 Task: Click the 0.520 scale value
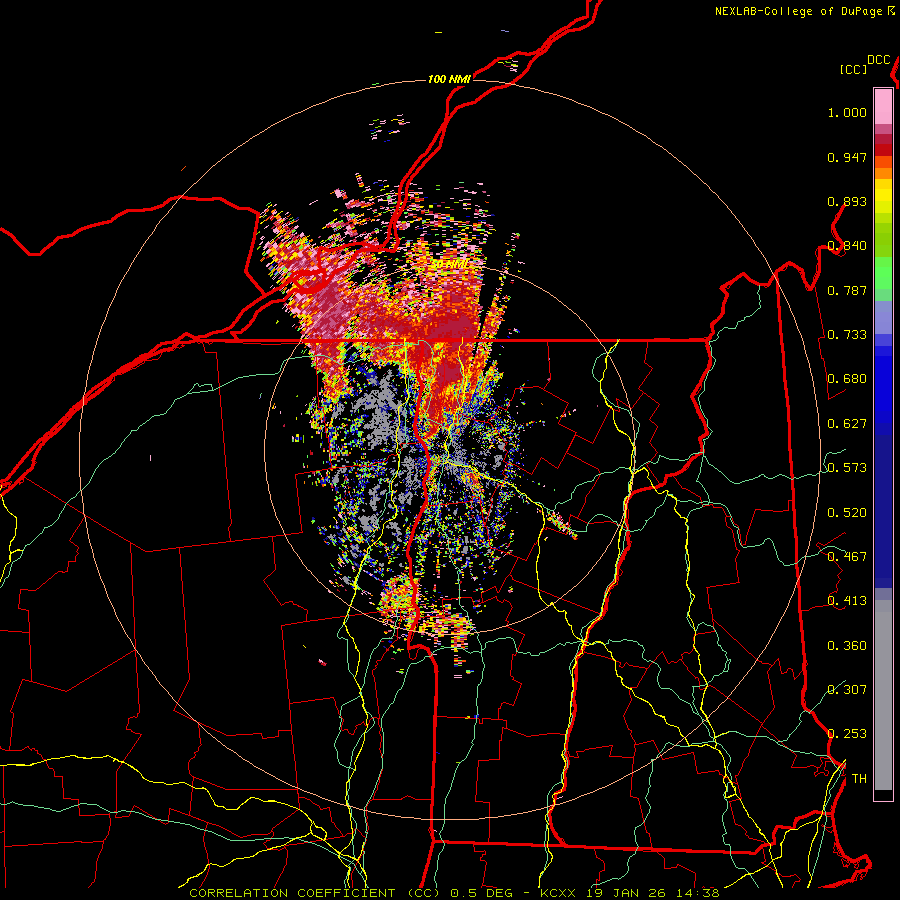[x=847, y=513]
